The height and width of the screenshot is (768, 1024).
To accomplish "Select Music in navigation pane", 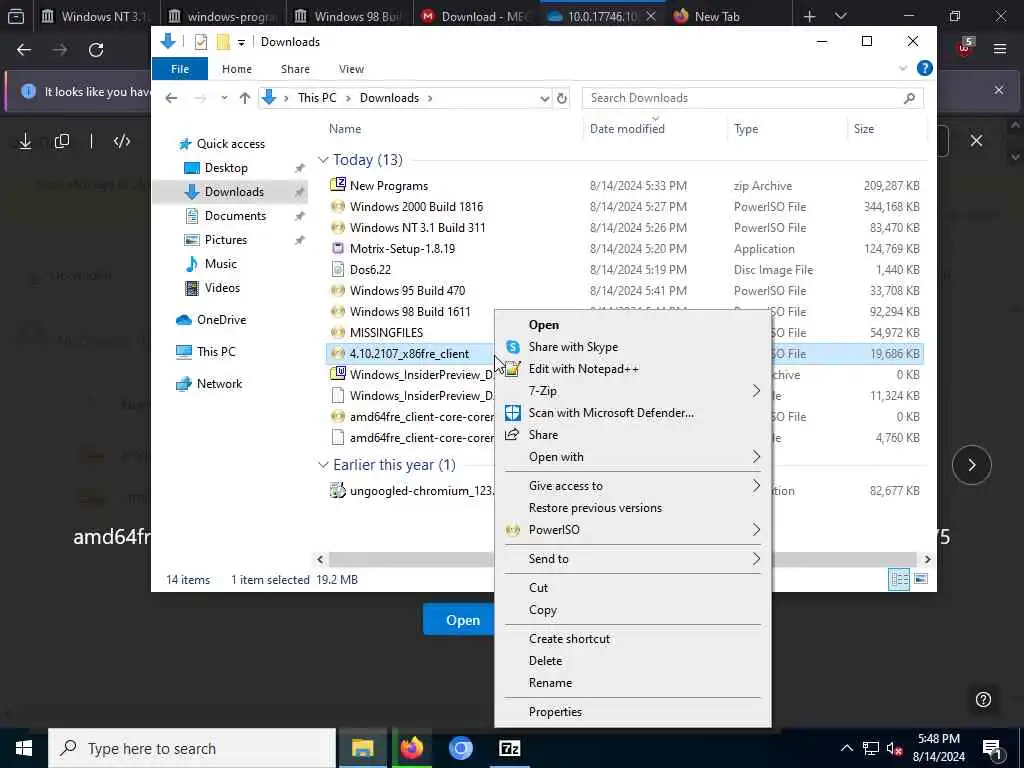I will (221, 264).
